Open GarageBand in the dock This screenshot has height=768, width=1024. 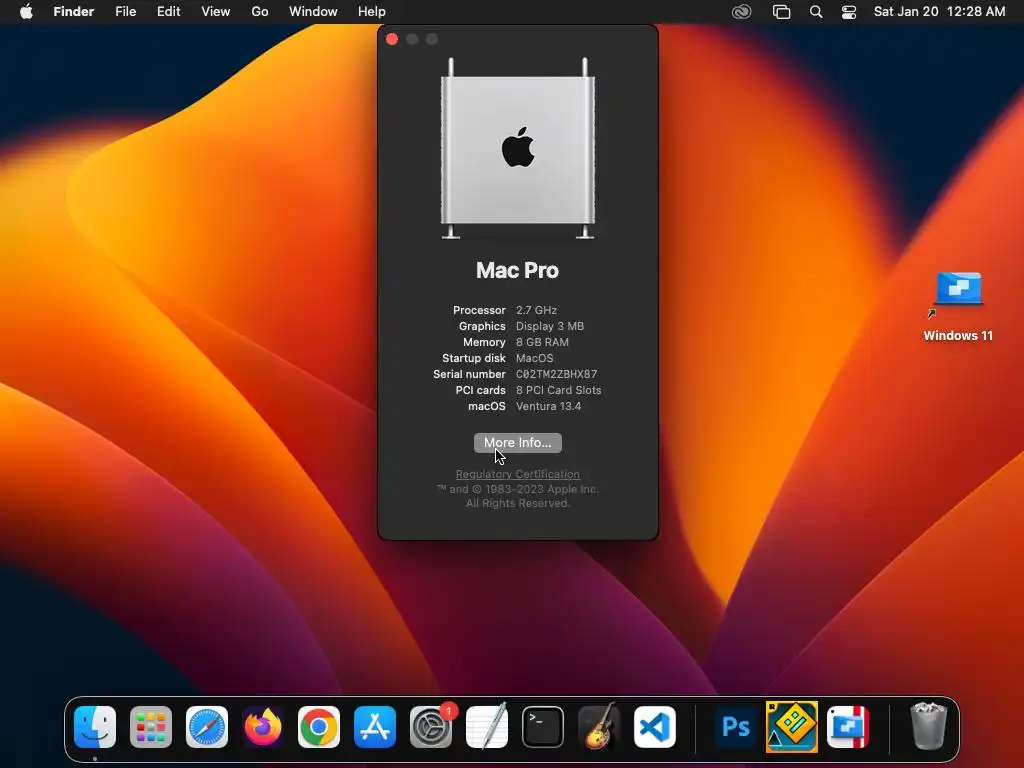click(599, 726)
